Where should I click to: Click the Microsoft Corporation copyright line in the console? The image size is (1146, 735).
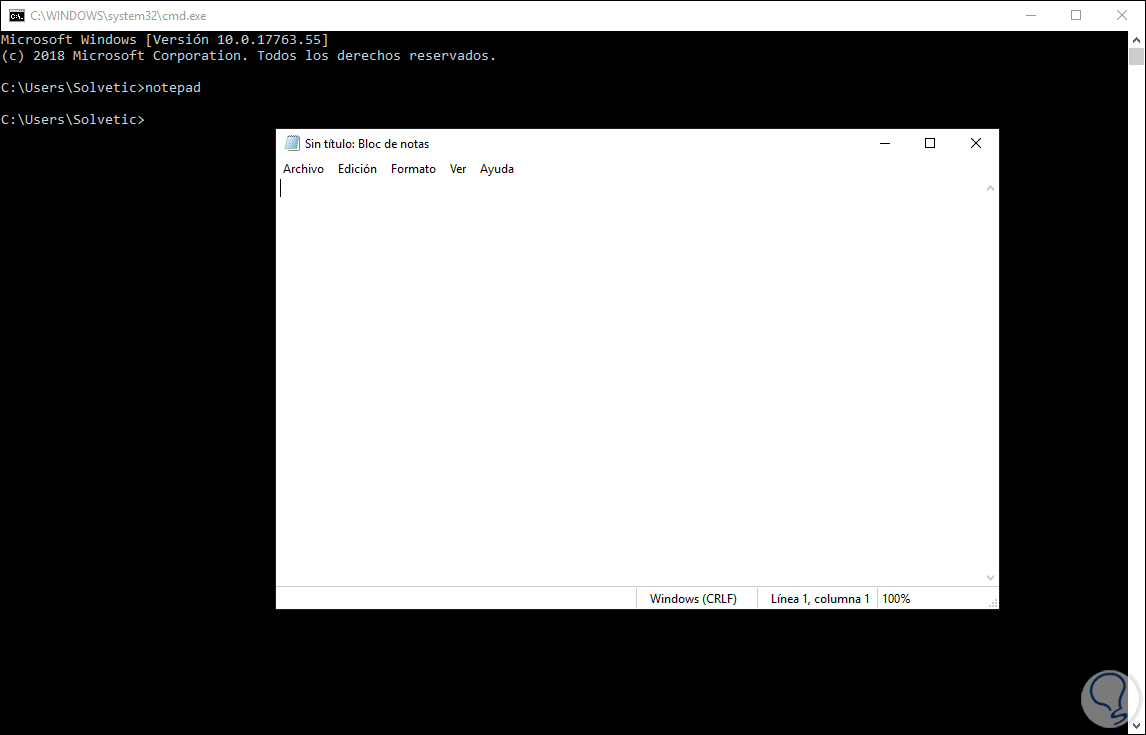pos(248,56)
